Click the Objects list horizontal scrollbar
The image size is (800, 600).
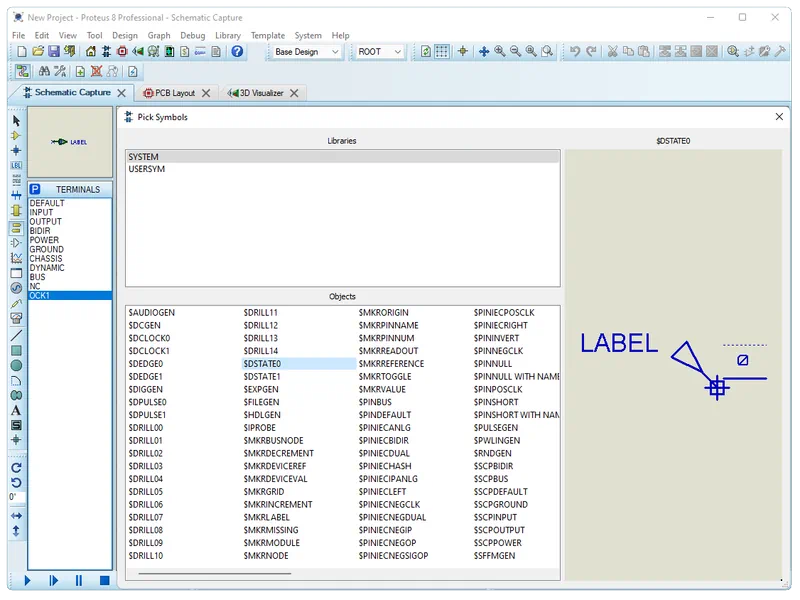tap(215, 574)
